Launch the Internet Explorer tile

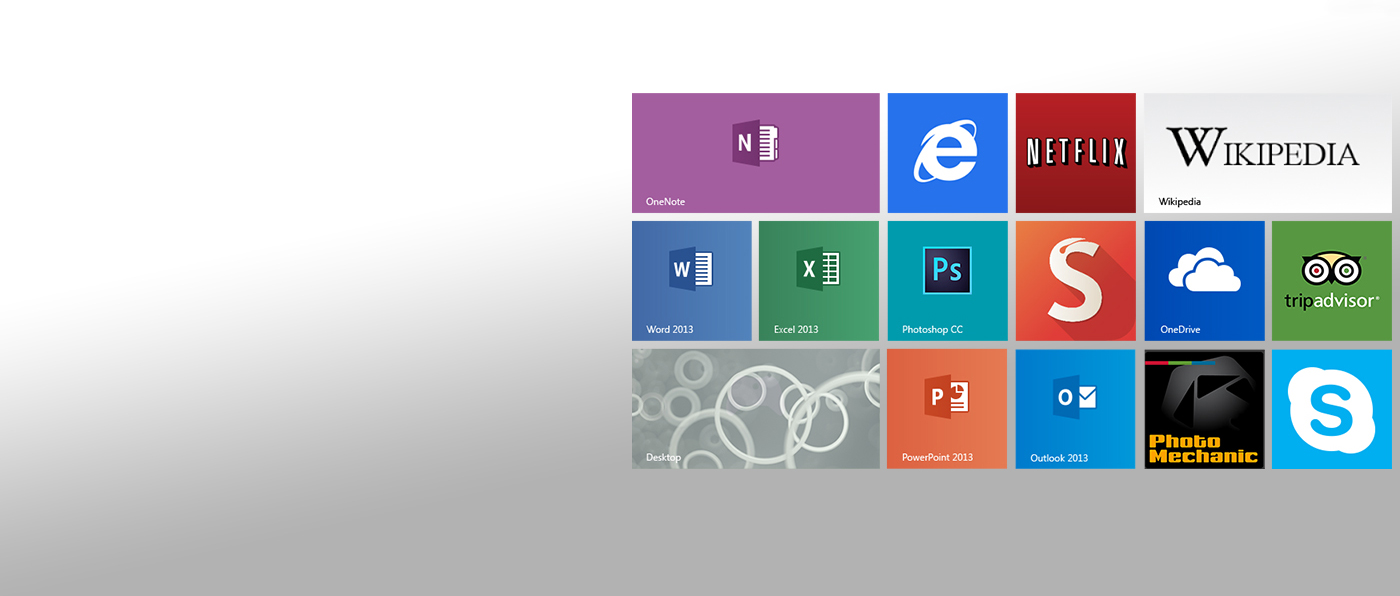(947, 153)
